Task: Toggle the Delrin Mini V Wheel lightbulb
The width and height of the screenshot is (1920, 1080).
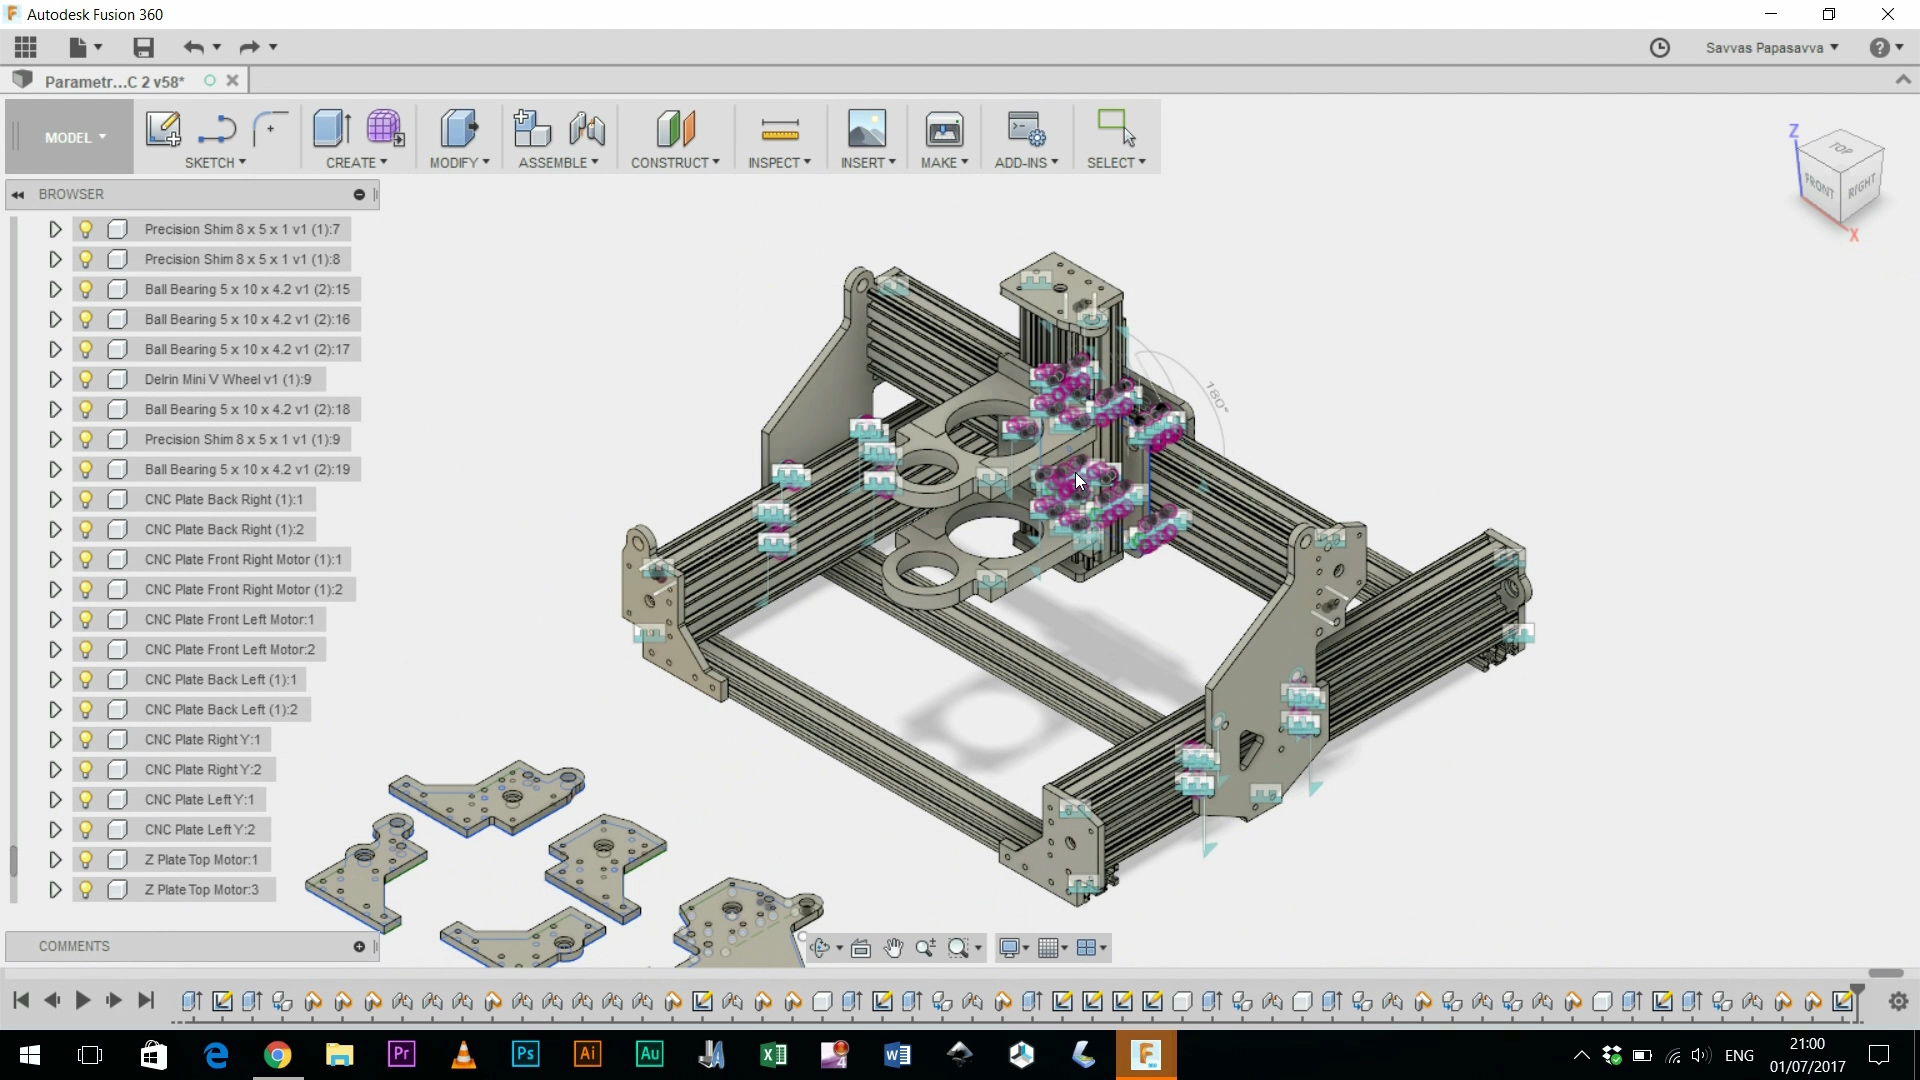Action: pyautogui.click(x=85, y=379)
